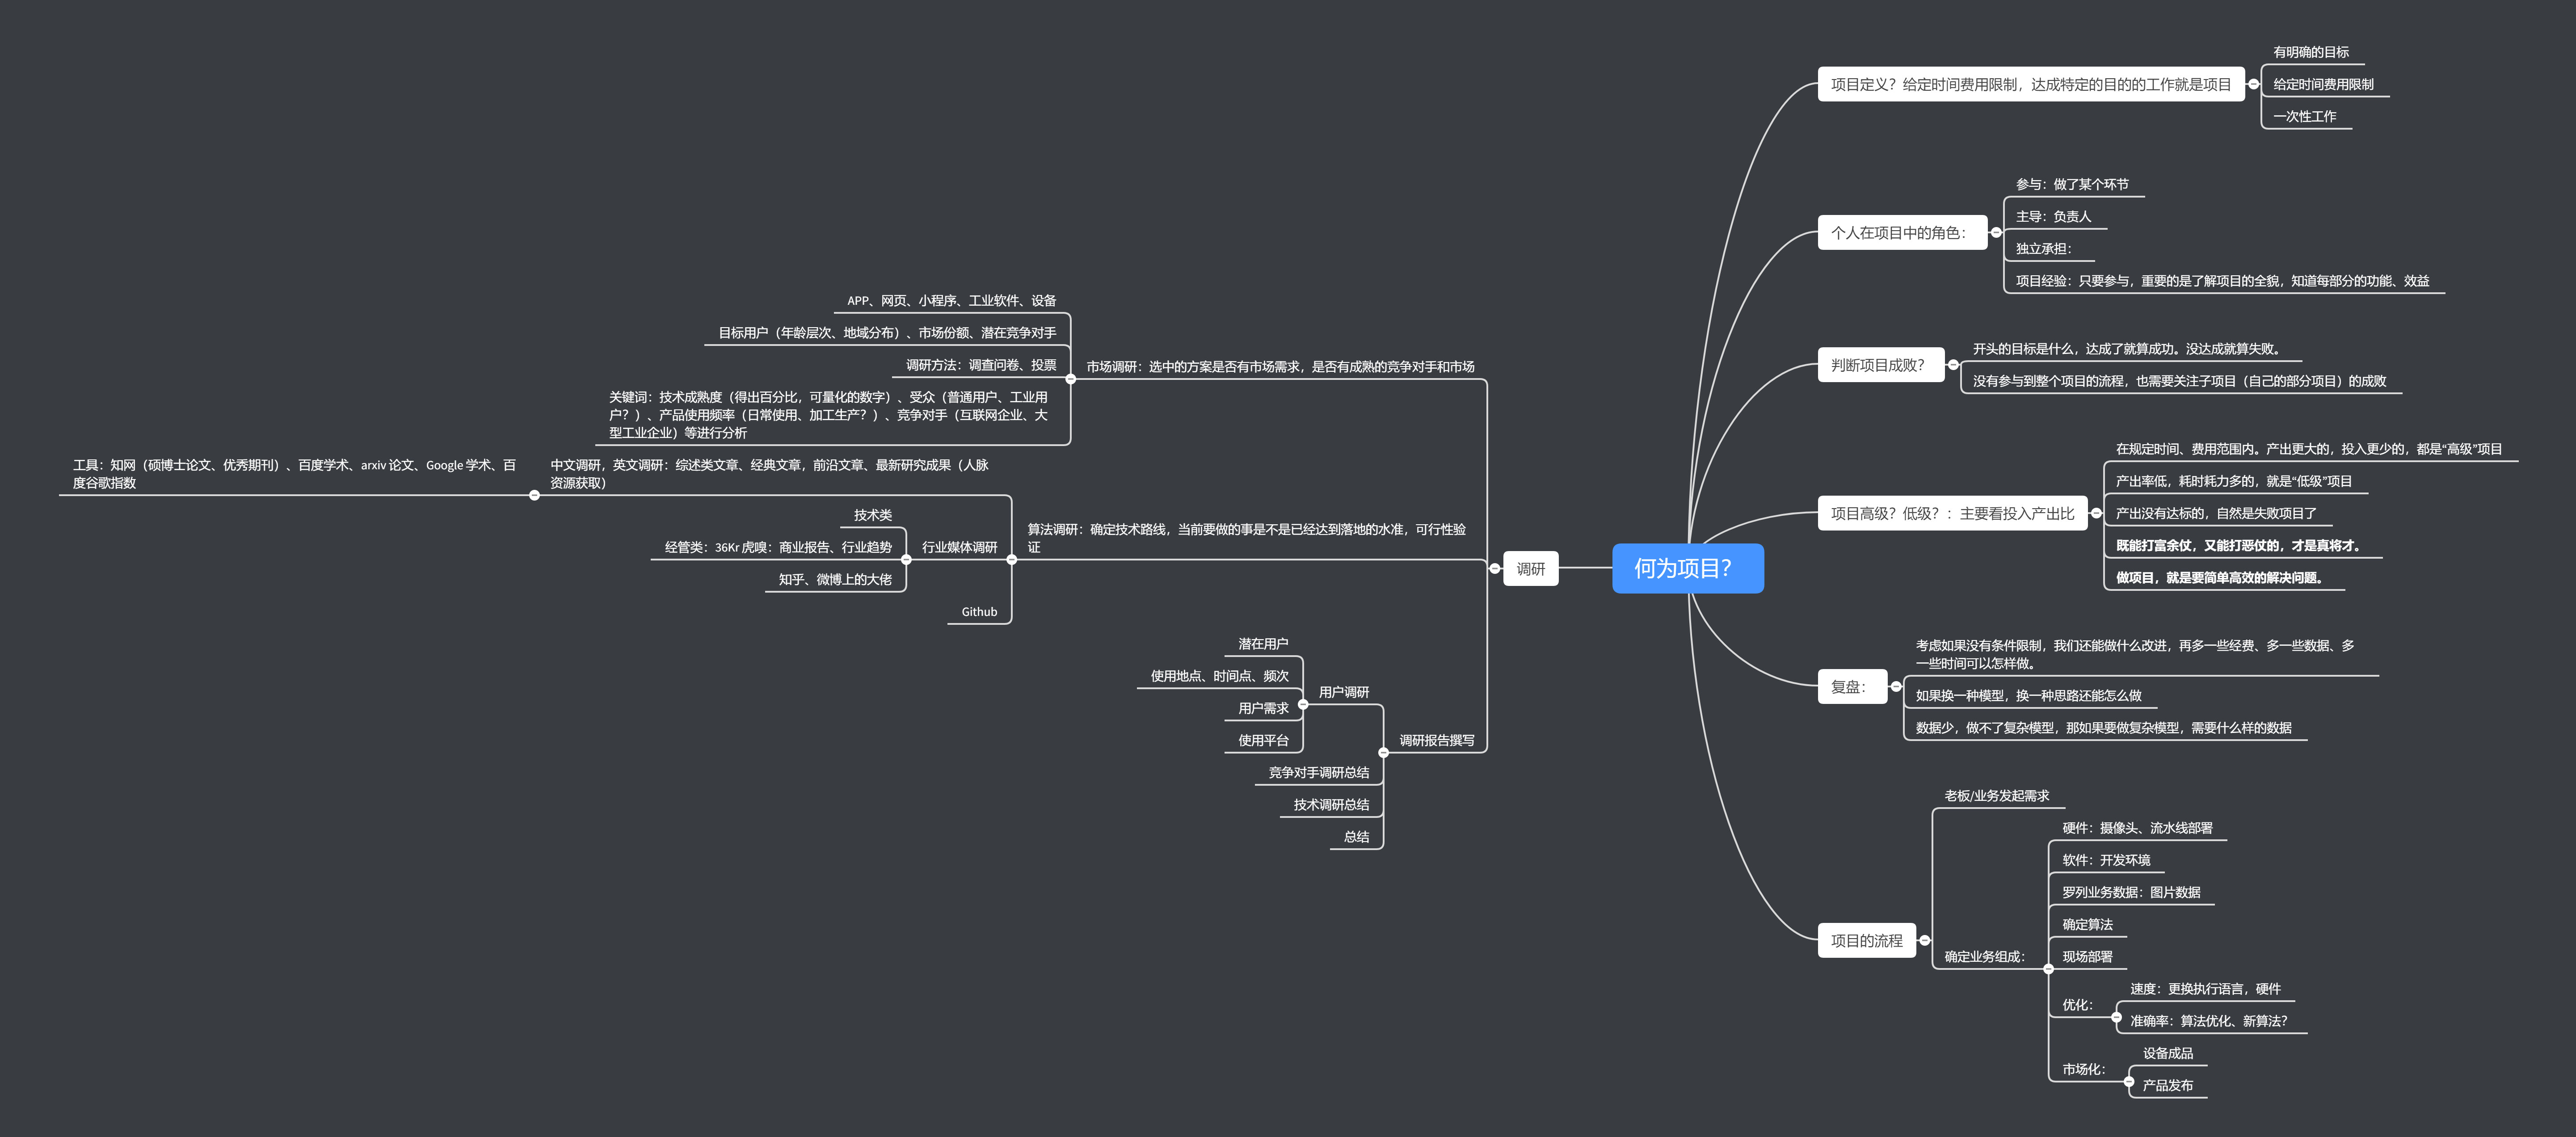Collapse the 市场化 subtopics toggle

coord(2129,1081)
